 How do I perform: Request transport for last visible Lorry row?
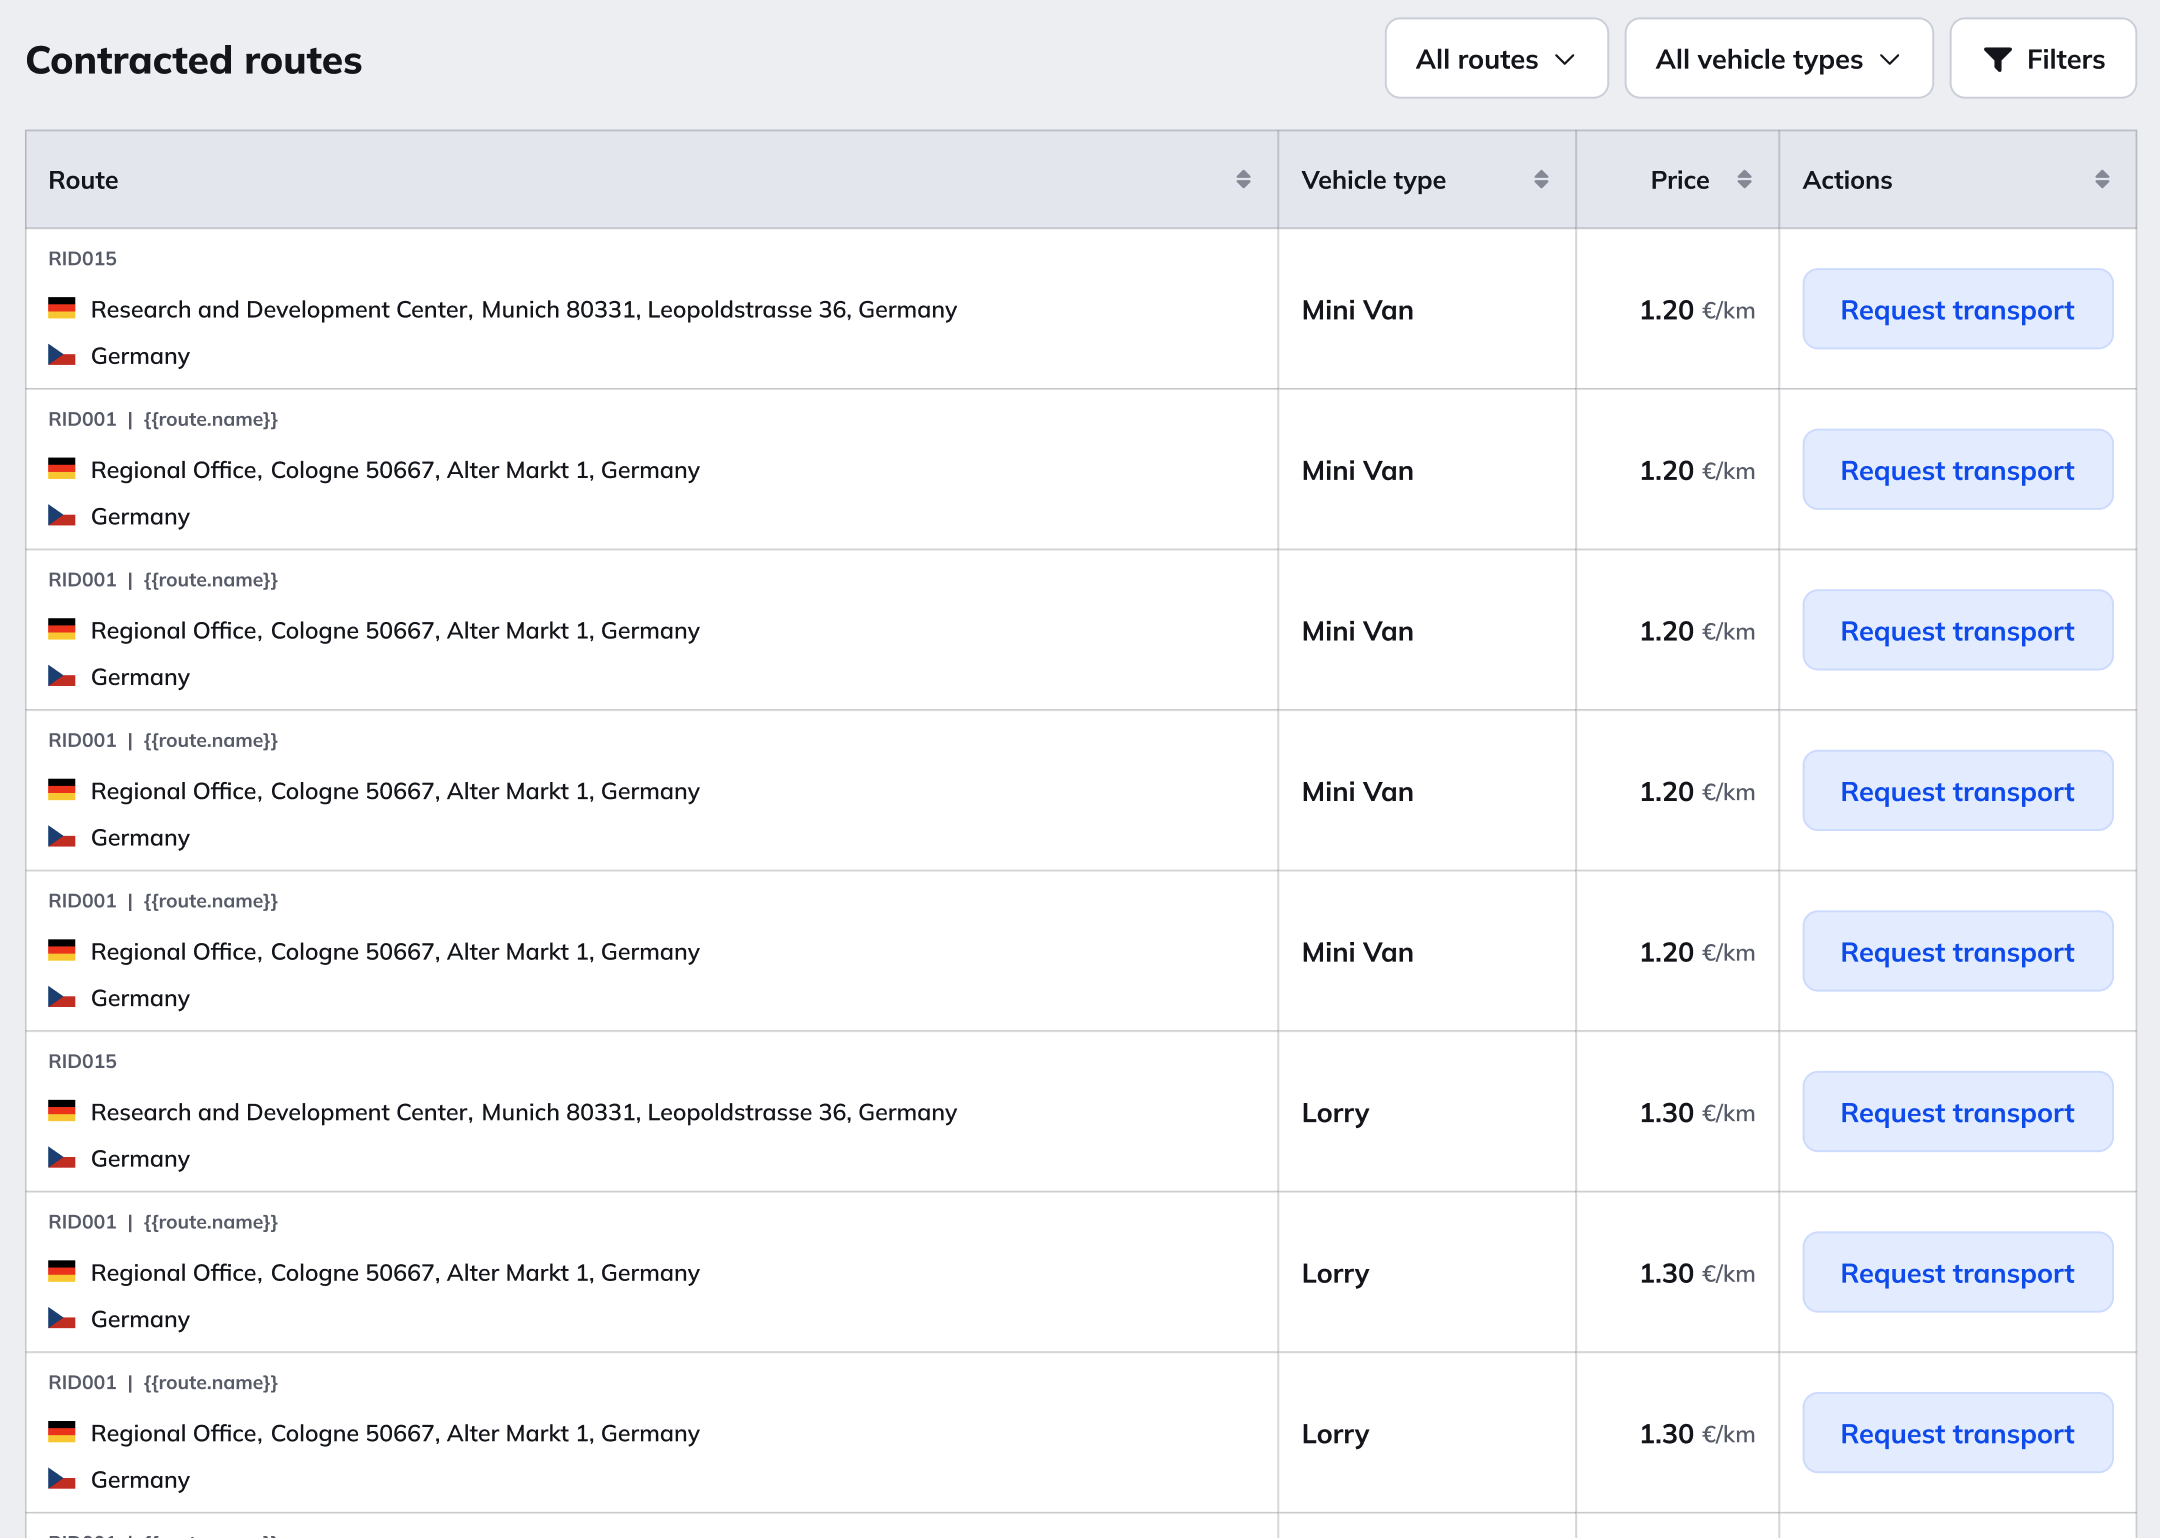point(1957,1434)
